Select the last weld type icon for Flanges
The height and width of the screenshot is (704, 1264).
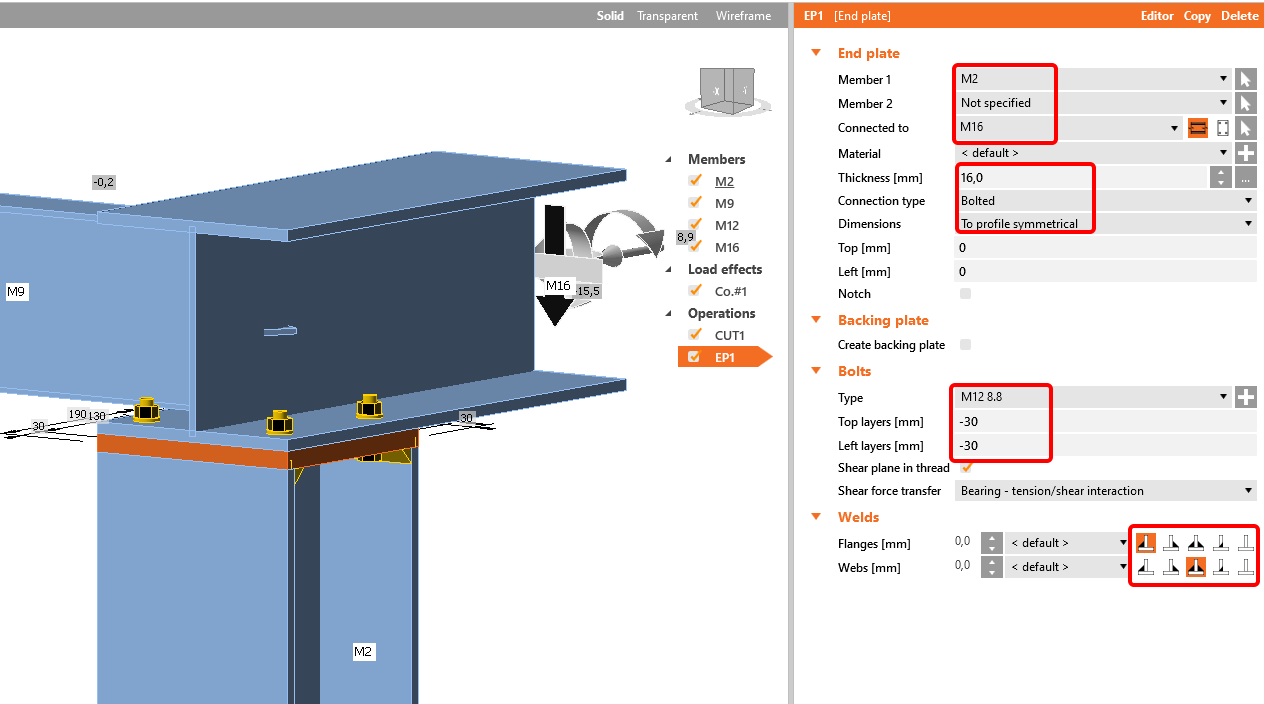point(1245,543)
